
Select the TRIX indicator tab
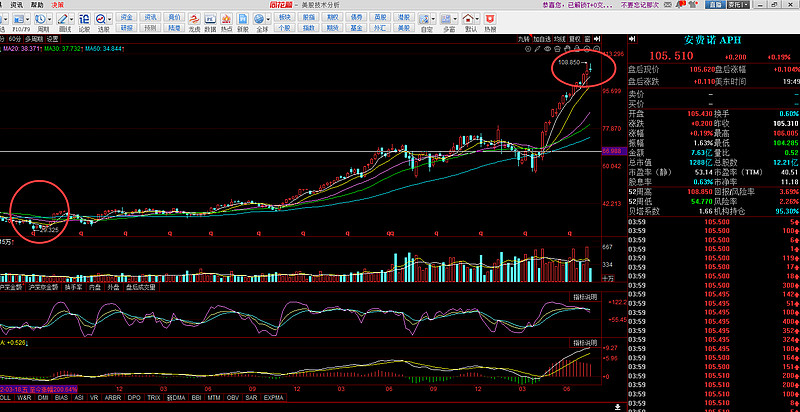(154, 398)
